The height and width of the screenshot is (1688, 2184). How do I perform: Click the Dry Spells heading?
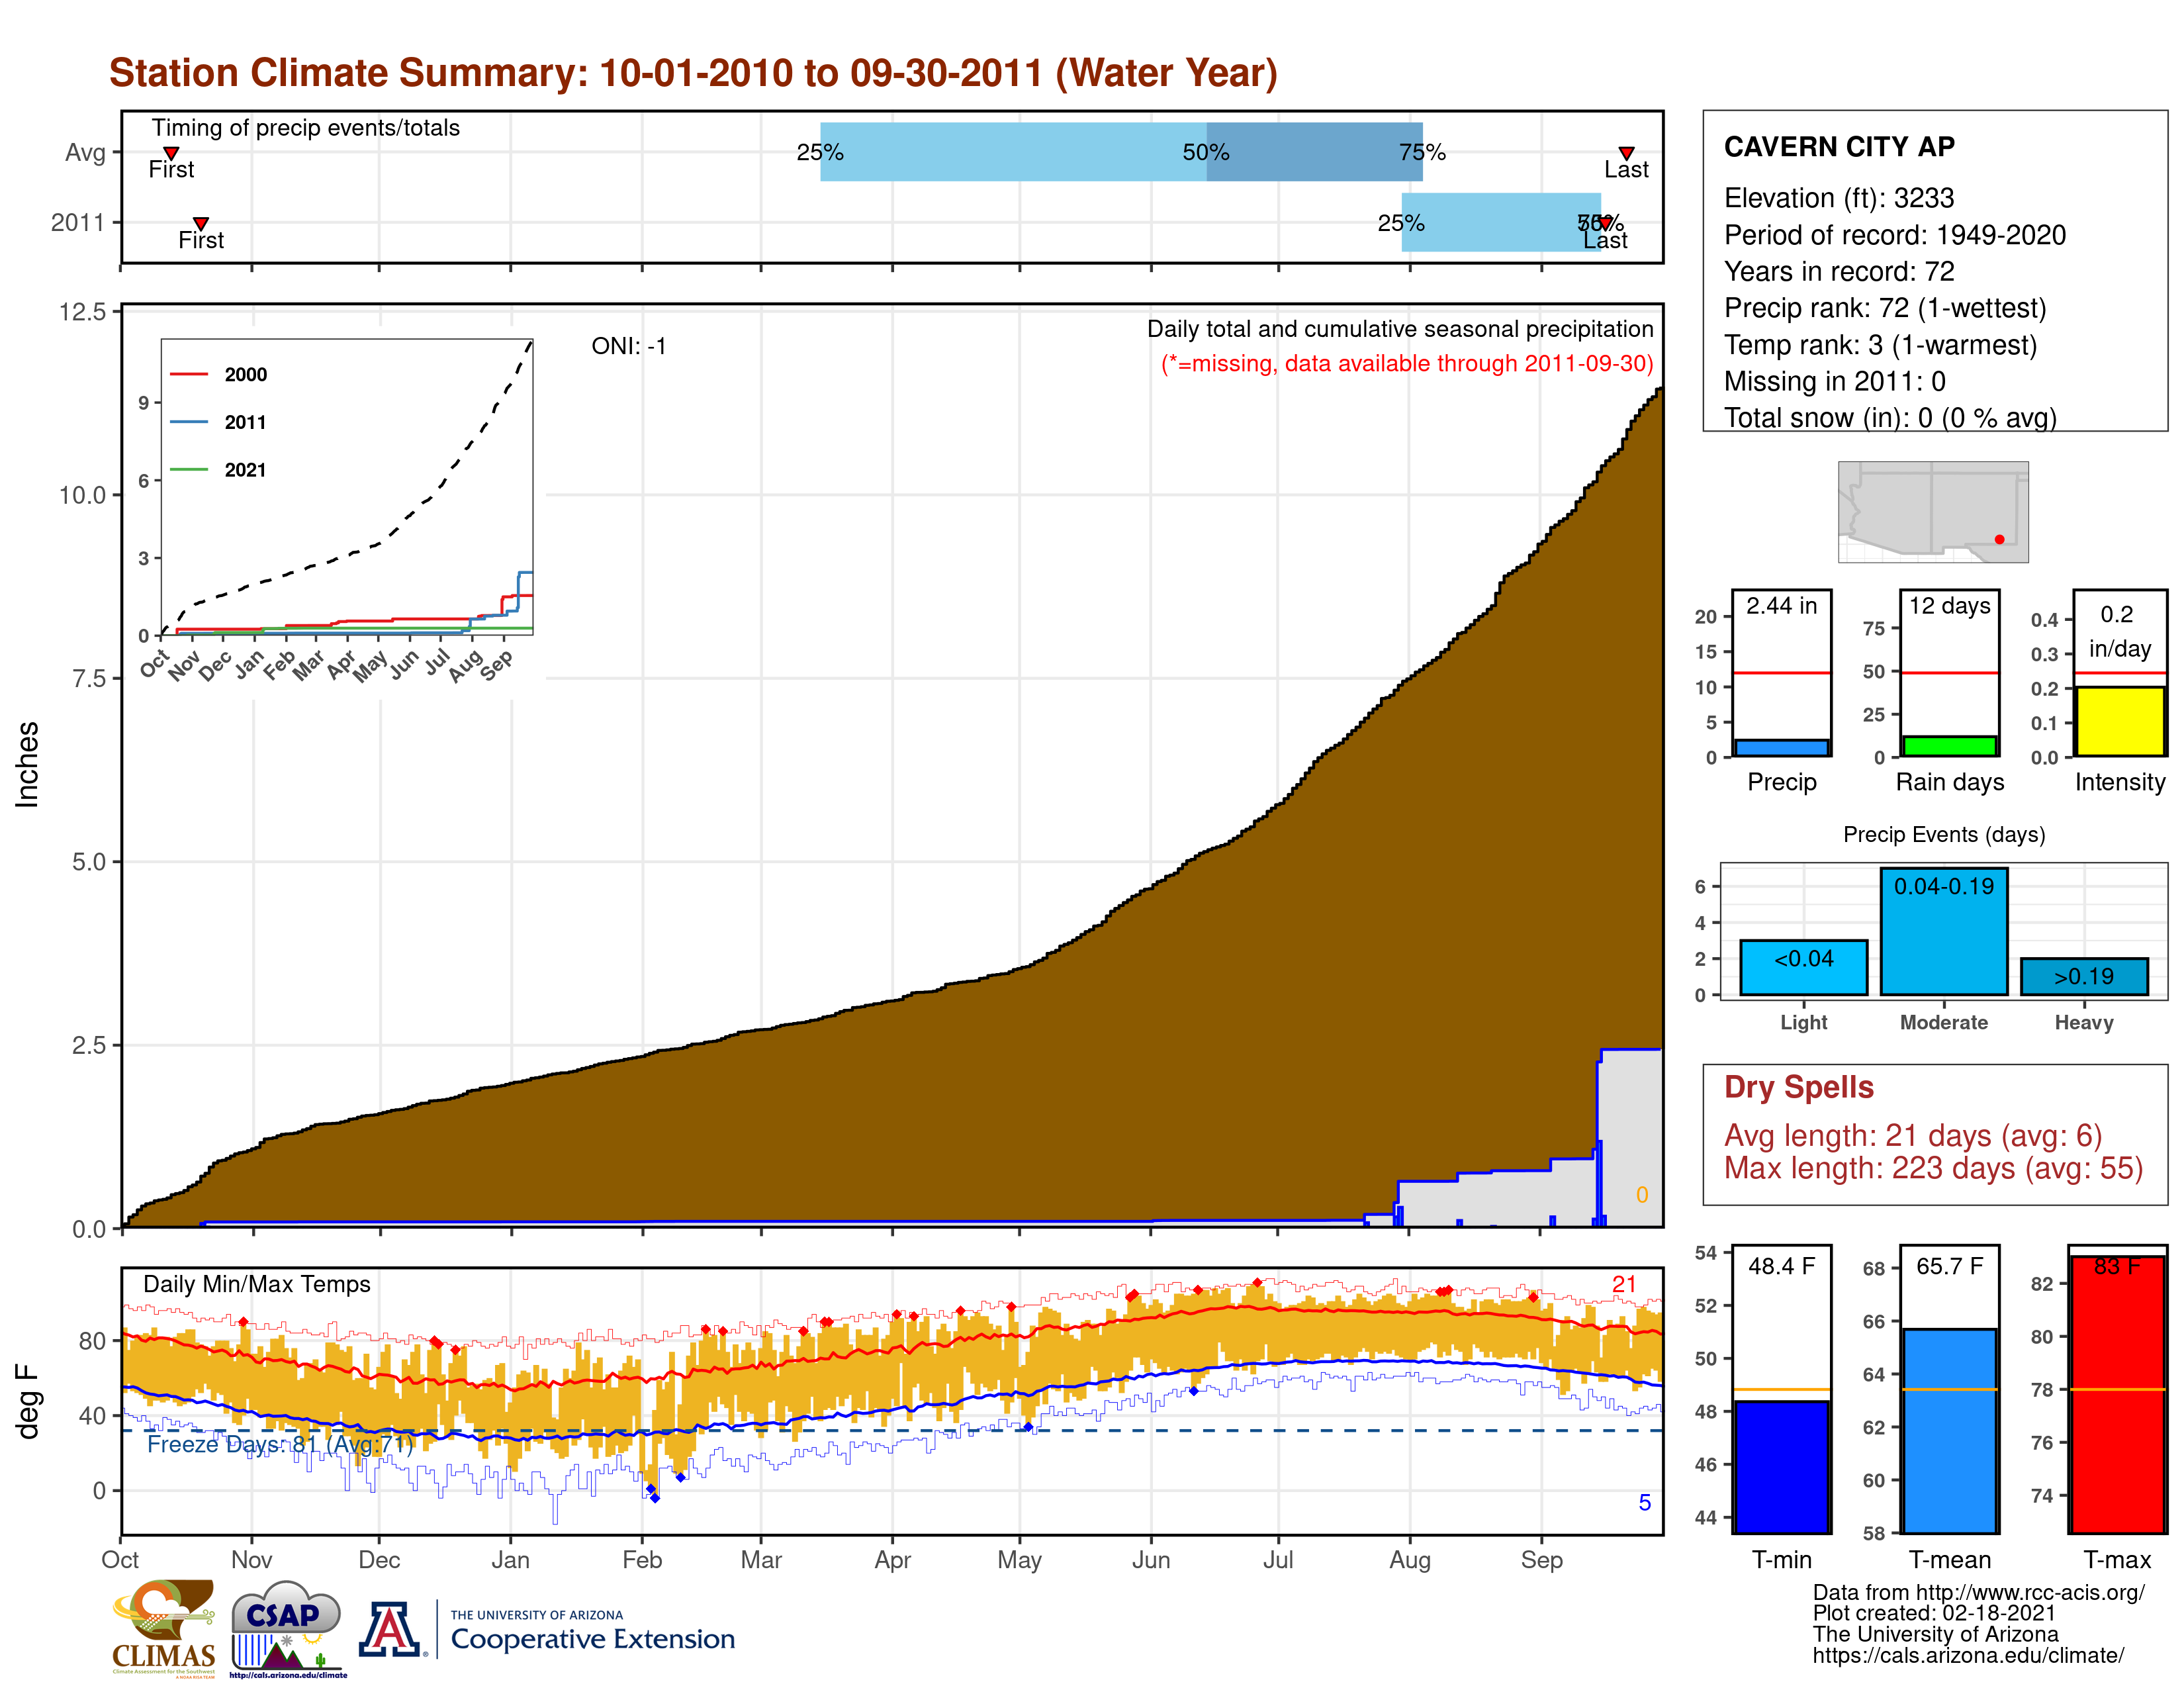(1798, 1087)
